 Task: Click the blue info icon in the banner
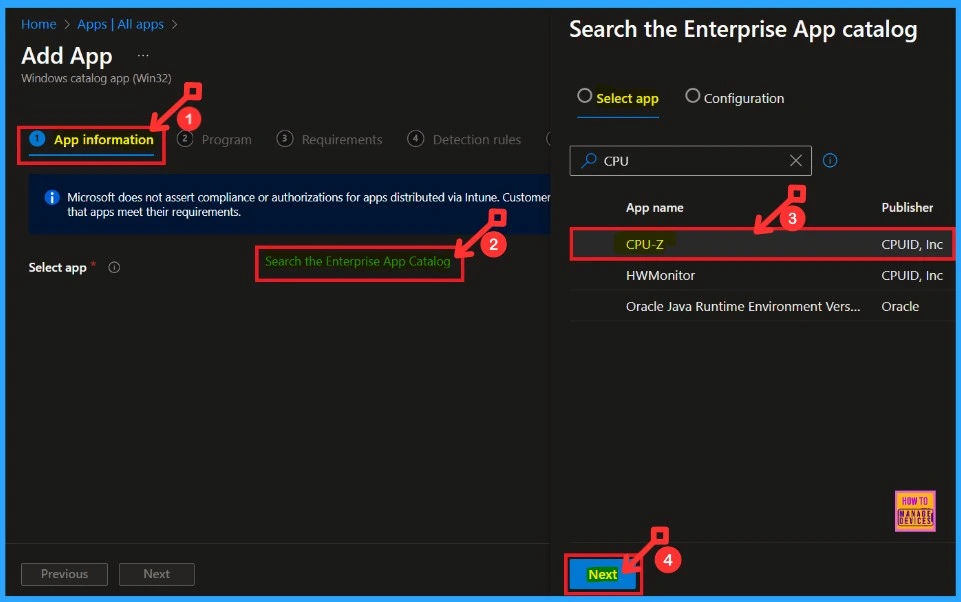point(52,197)
